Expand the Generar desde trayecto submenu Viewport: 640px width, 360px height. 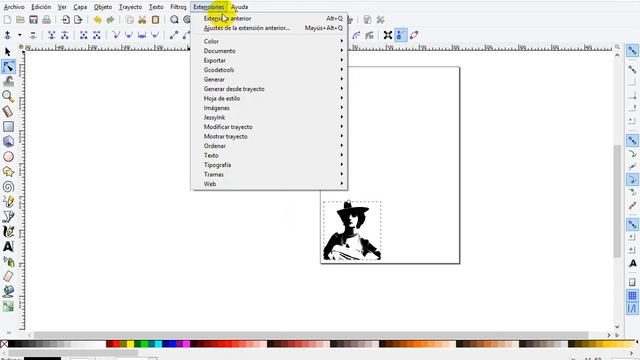coord(269,89)
